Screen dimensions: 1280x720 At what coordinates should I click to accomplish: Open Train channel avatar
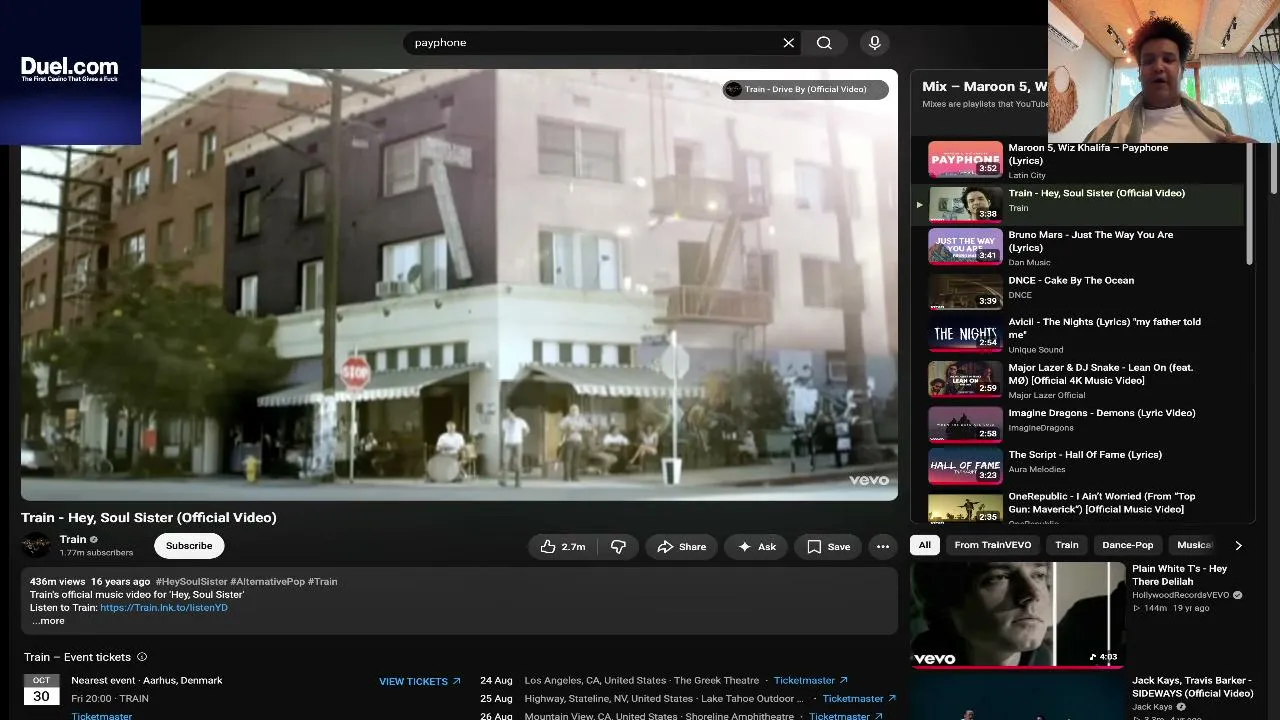[x=36, y=545]
